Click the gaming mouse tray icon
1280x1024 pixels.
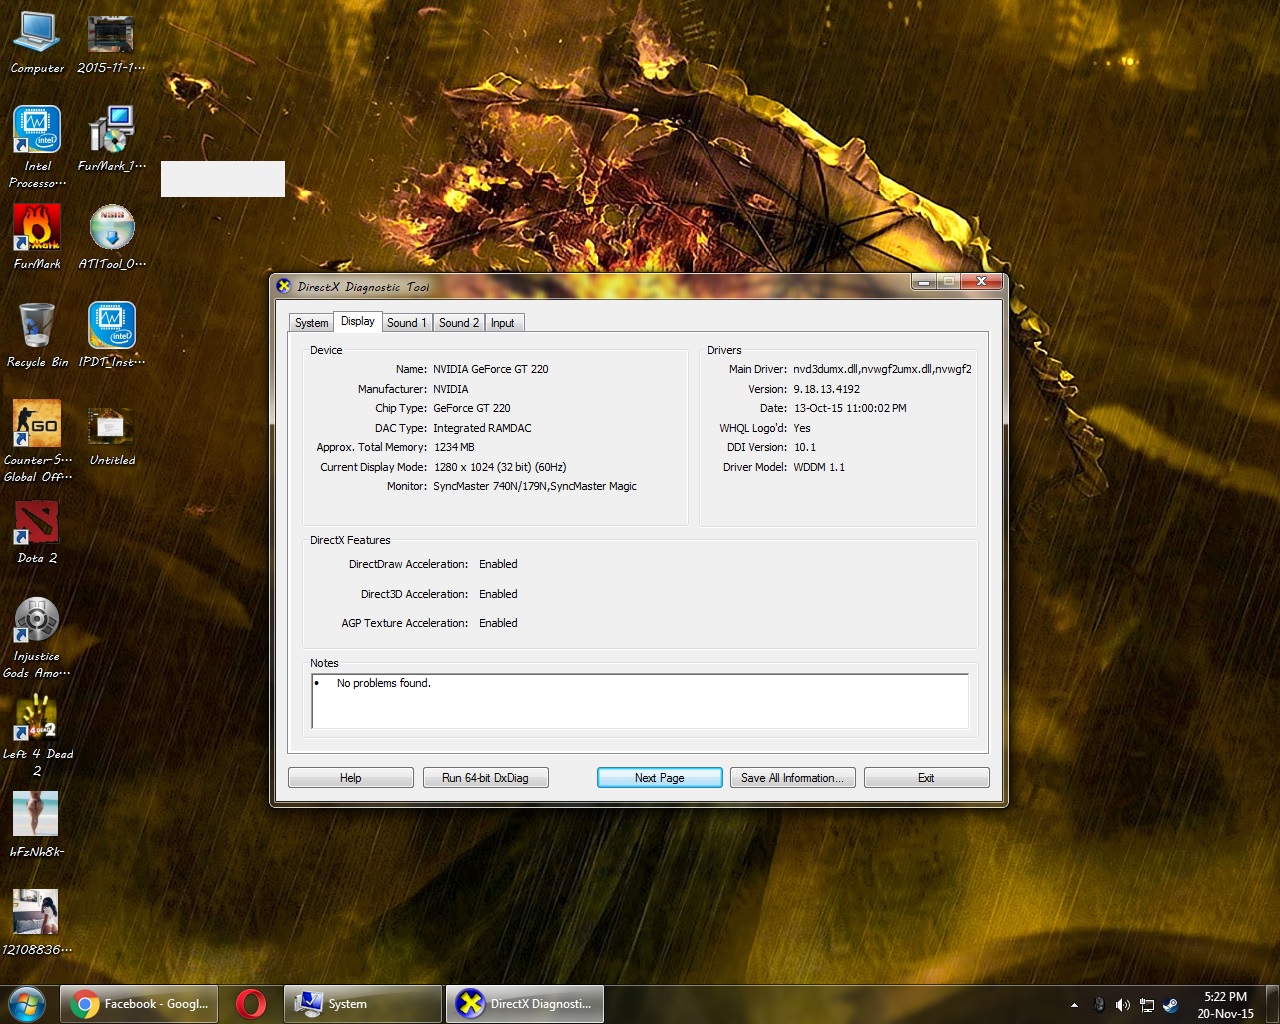coord(1099,1005)
